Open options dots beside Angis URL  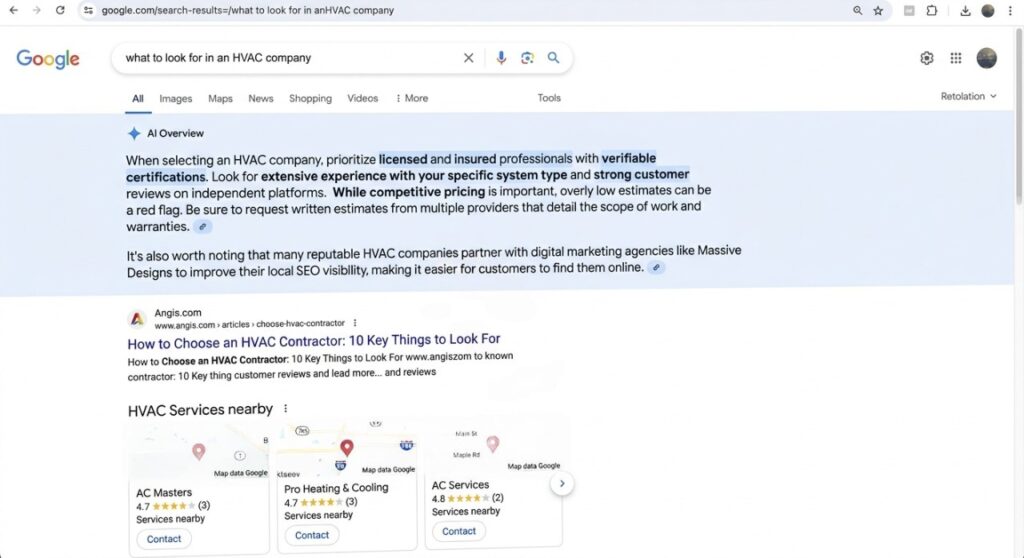[355, 323]
